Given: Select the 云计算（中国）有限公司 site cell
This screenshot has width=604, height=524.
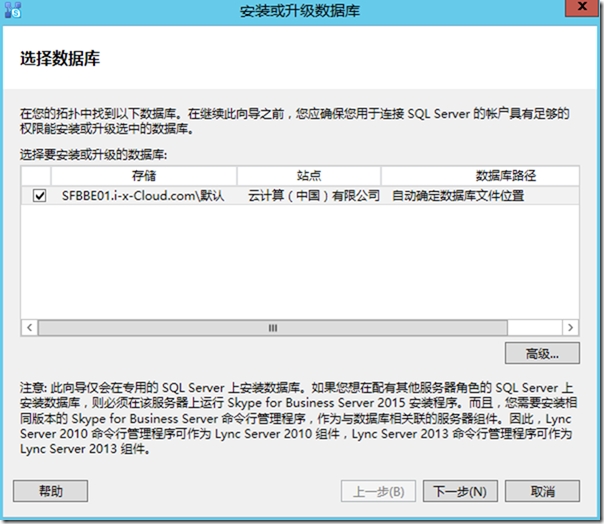Looking at the screenshot, I should 314,196.
